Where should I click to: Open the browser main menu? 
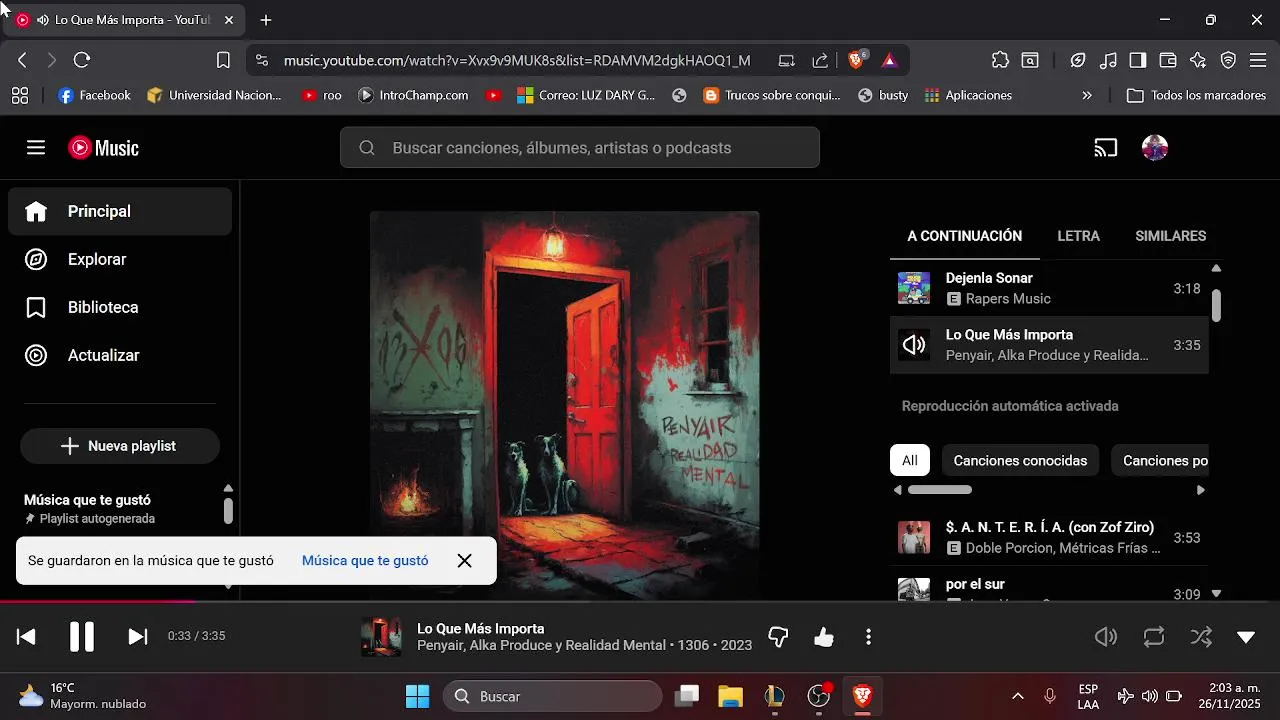(x=1258, y=60)
